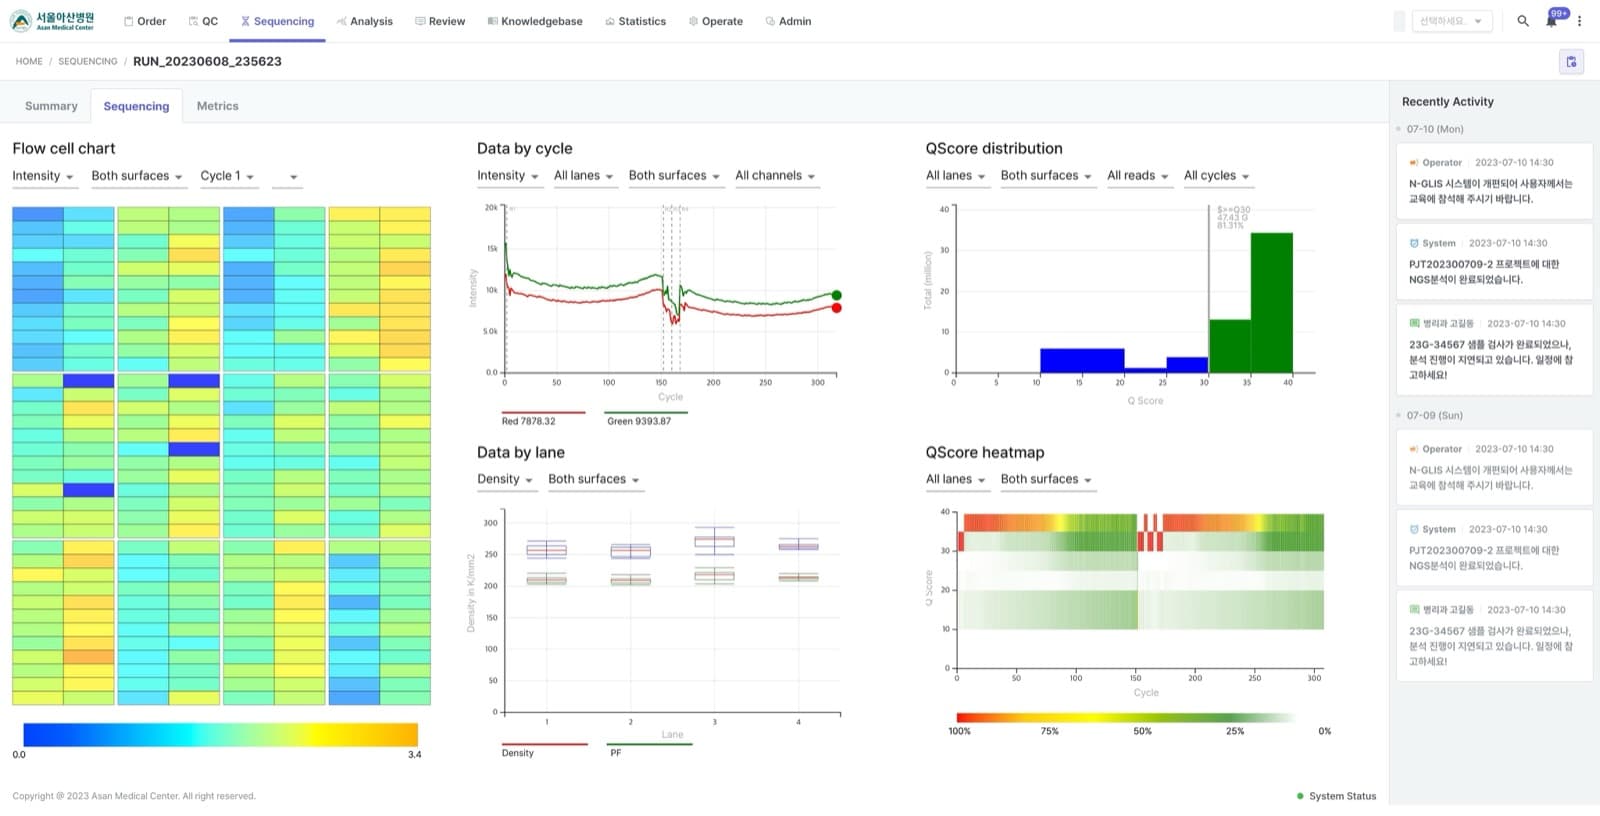Open the Cycle 1 dropdown
Viewport: 1600px width, 816px height.
(227, 176)
